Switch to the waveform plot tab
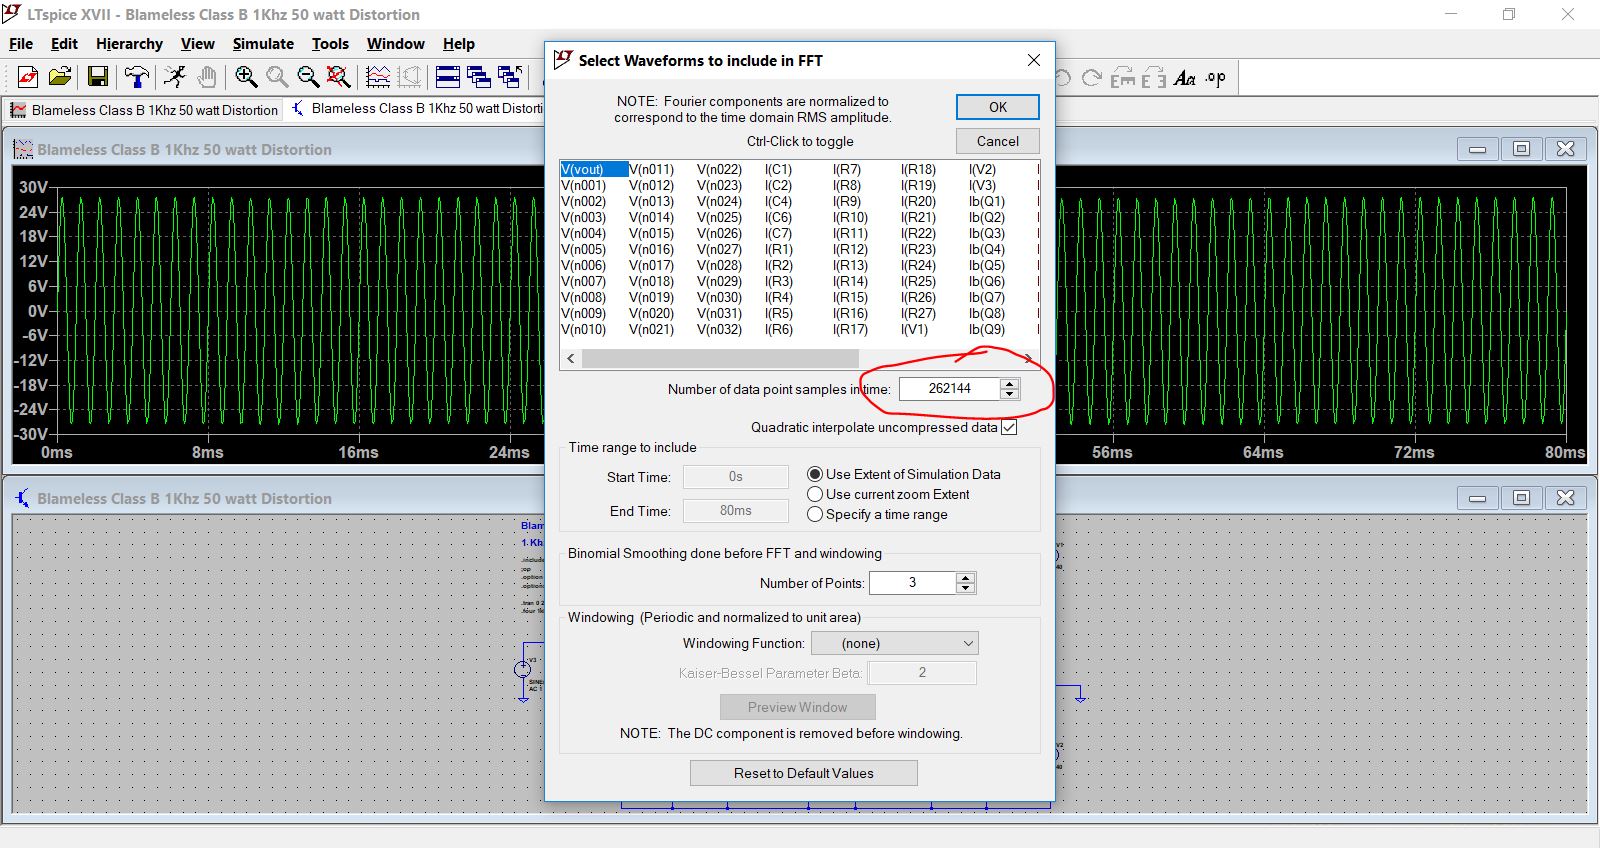This screenshot has height=848, width=1600. 144,109
